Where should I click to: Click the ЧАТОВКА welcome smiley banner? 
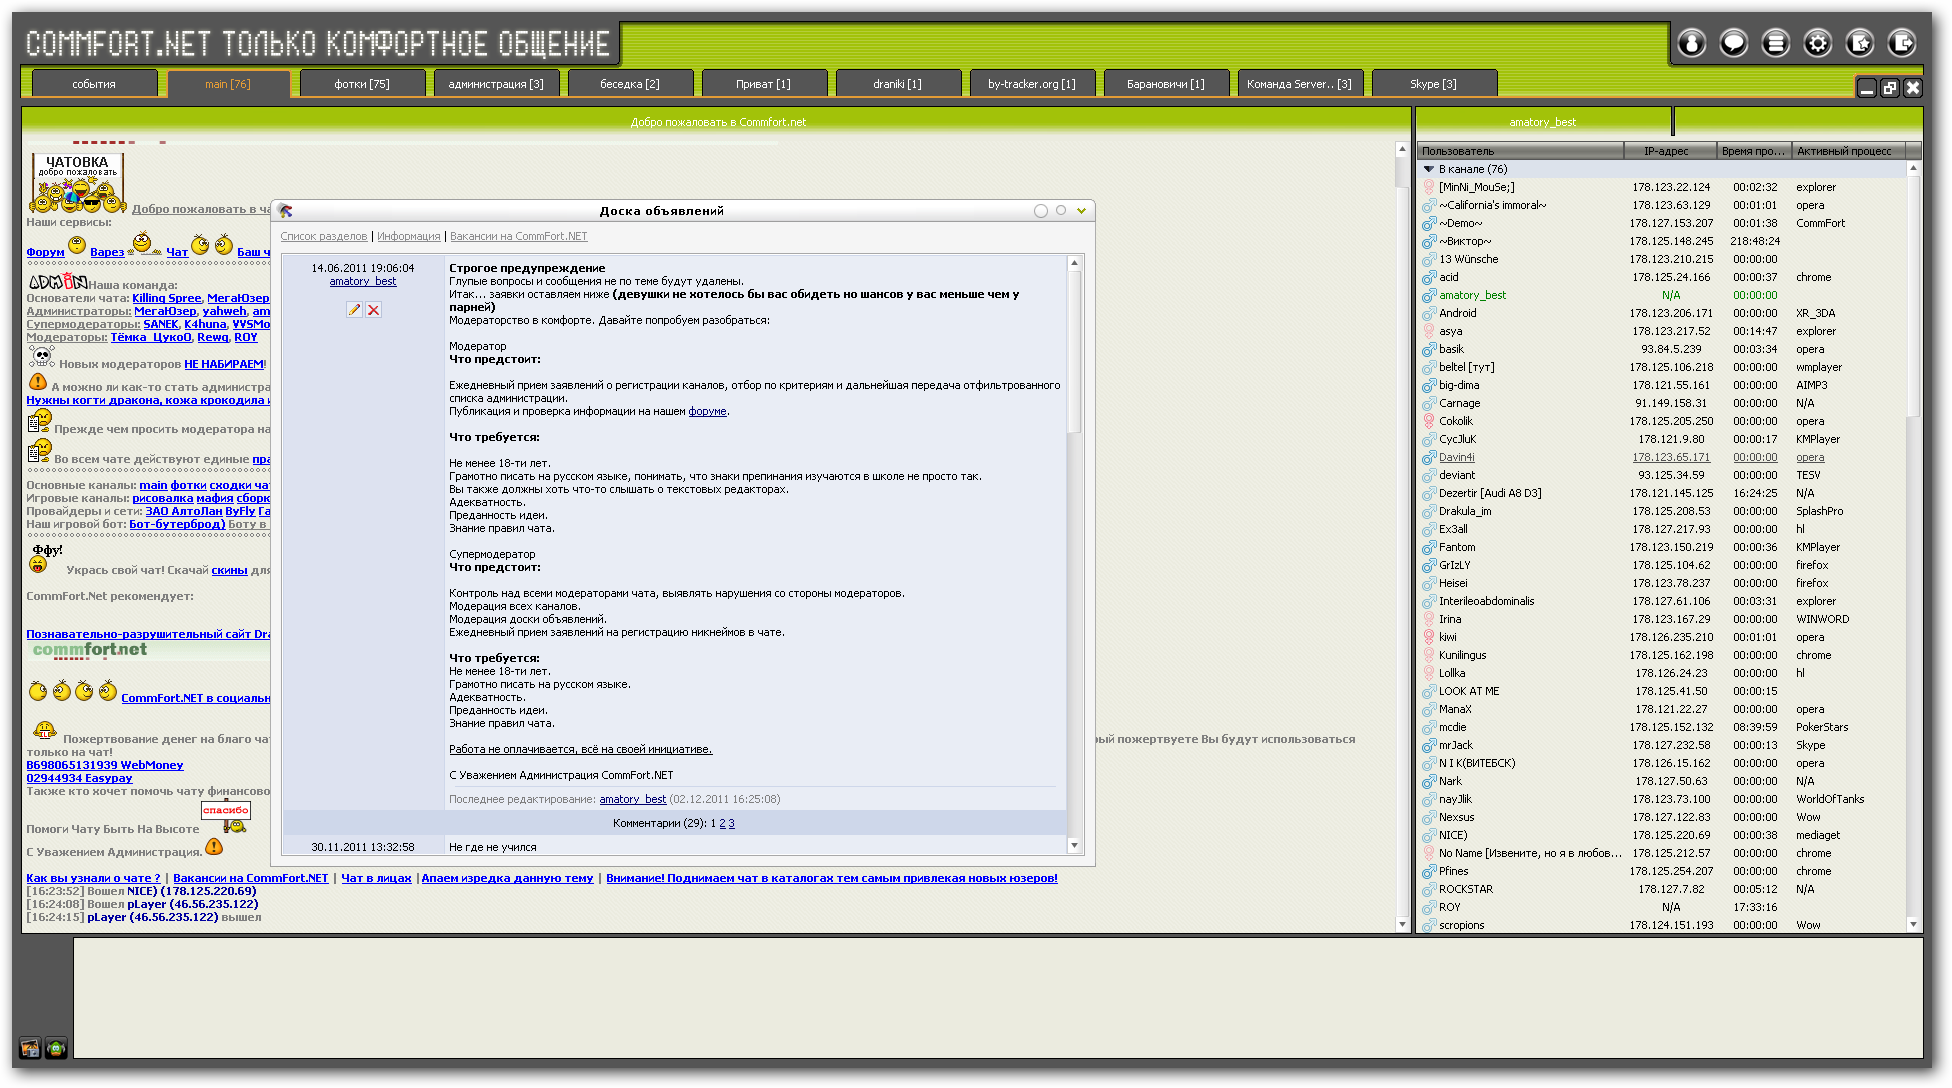[x=78, y=183]
